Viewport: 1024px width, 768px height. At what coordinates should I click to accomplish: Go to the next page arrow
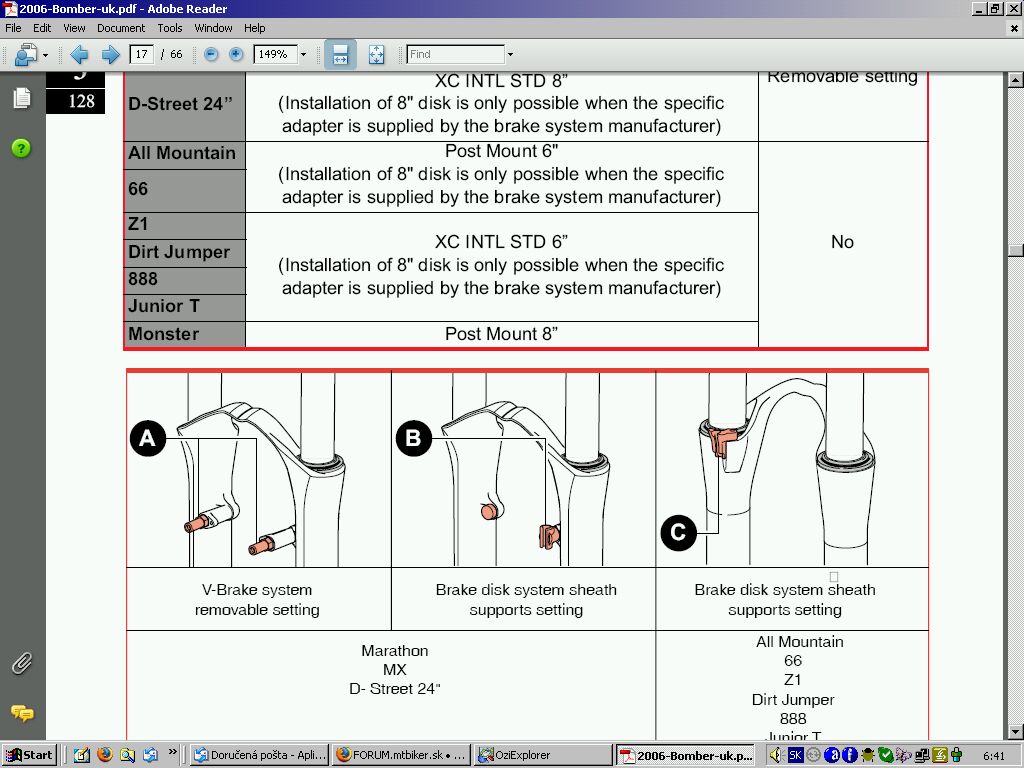click(110, 55)
